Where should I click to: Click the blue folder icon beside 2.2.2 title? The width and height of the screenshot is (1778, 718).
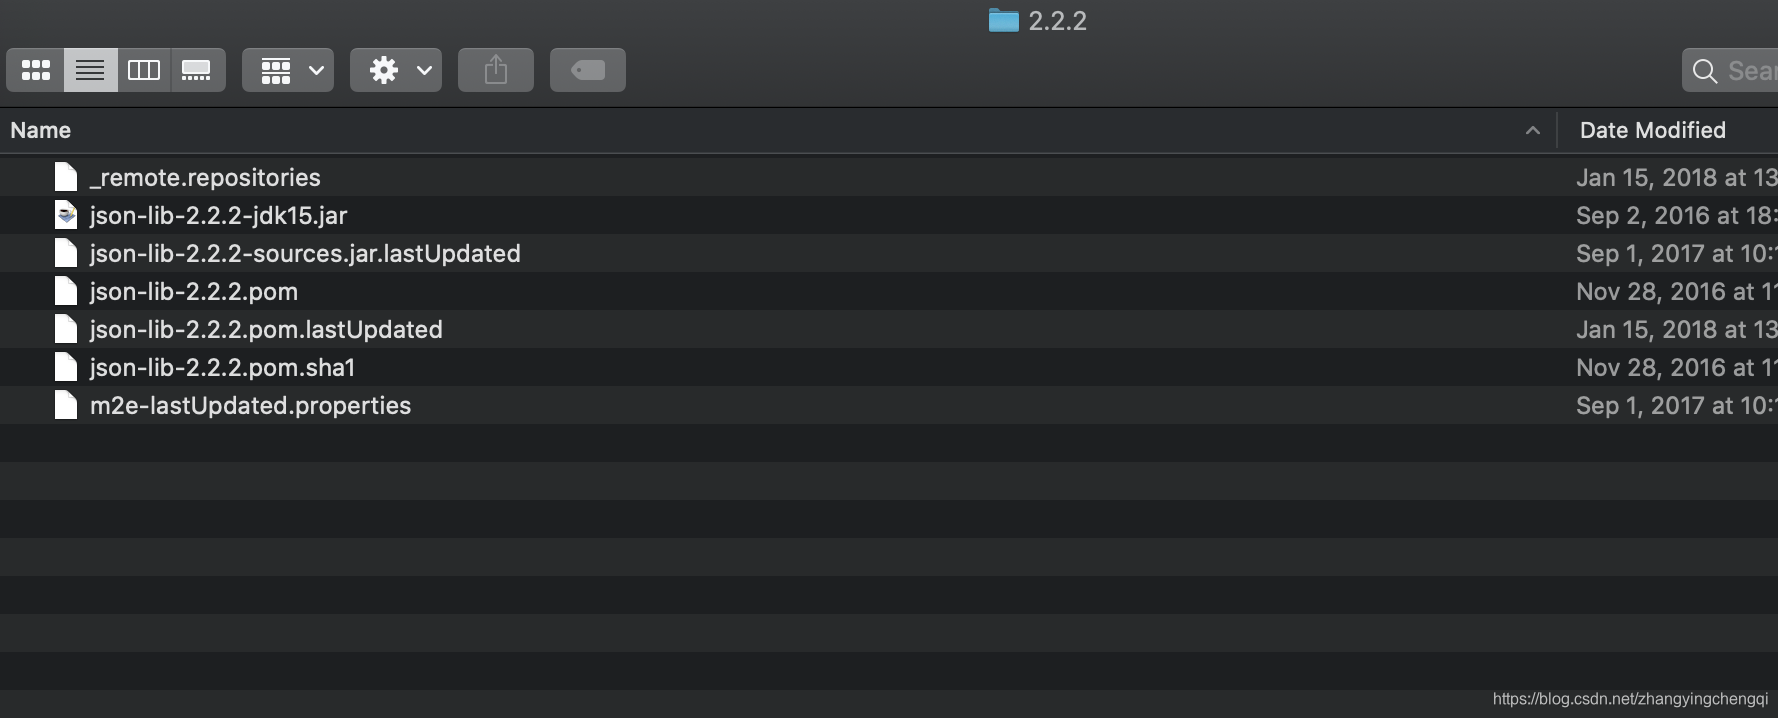[1002, 20]
